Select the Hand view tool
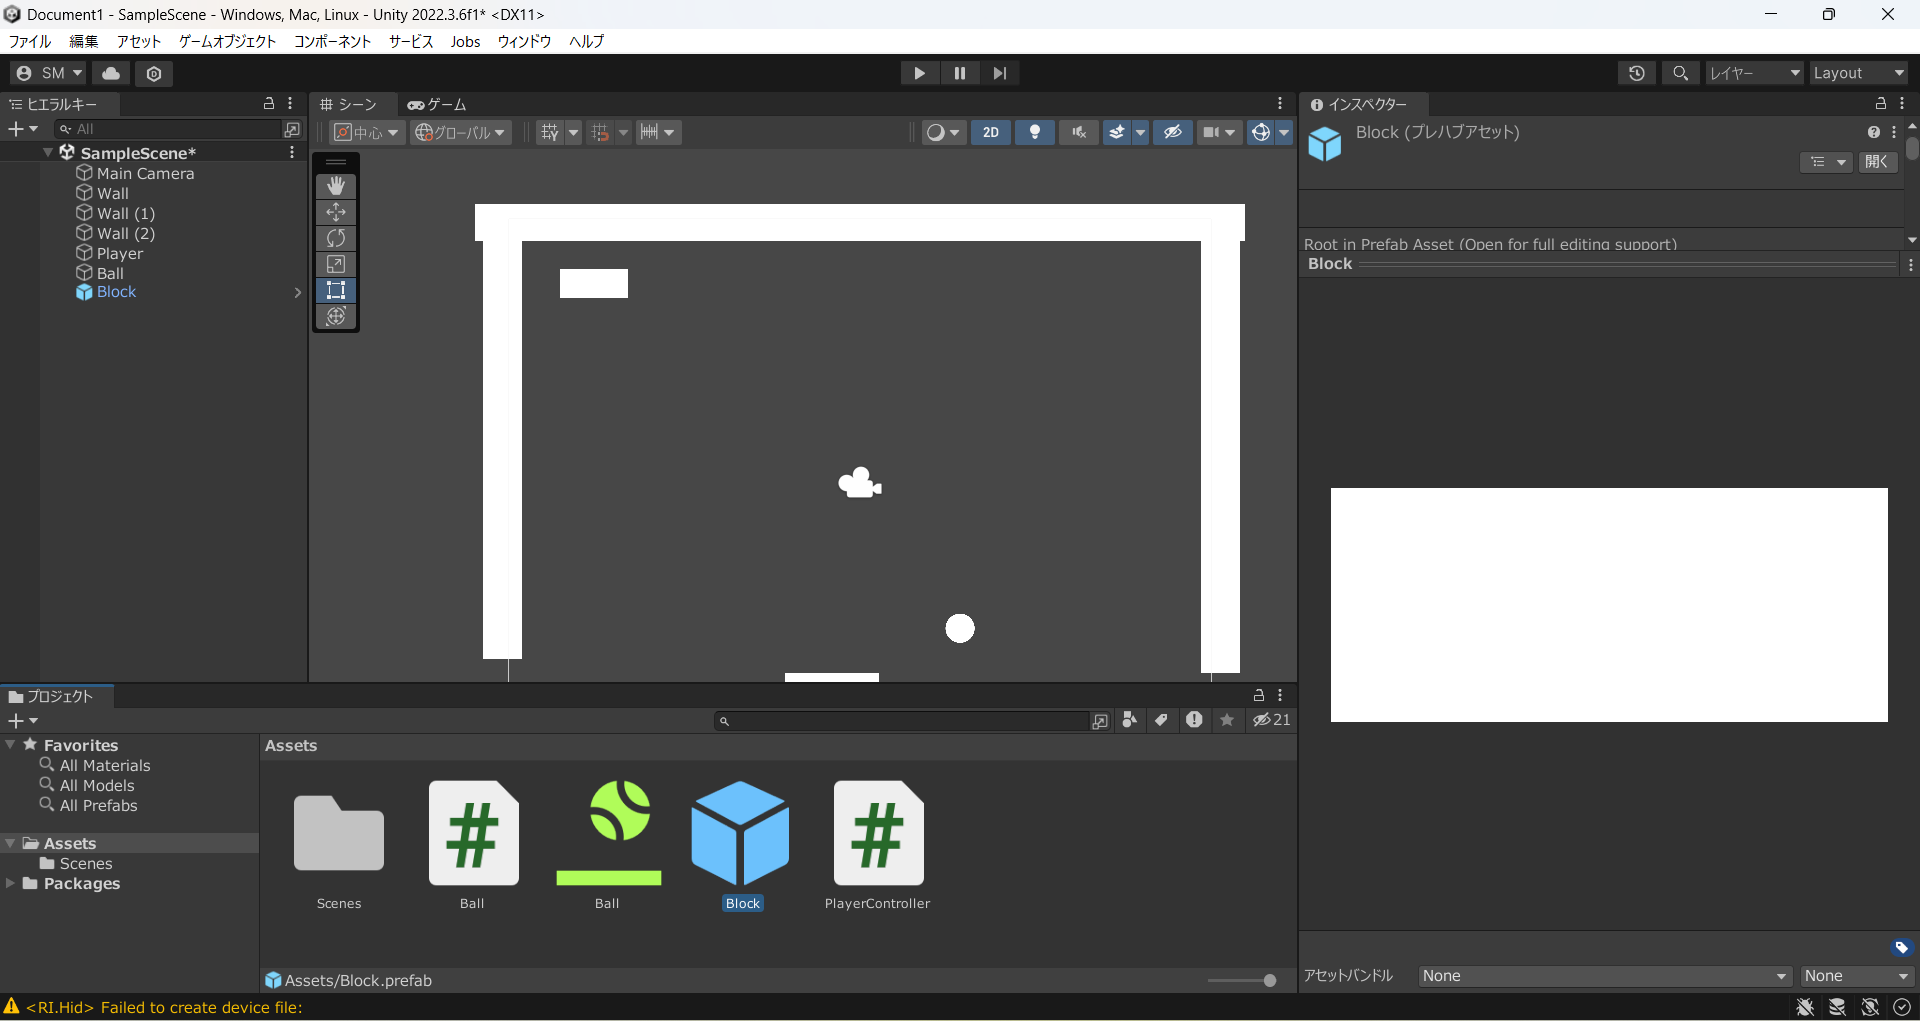Viewport: 1920px width, 1021px height. click(336, 186)
